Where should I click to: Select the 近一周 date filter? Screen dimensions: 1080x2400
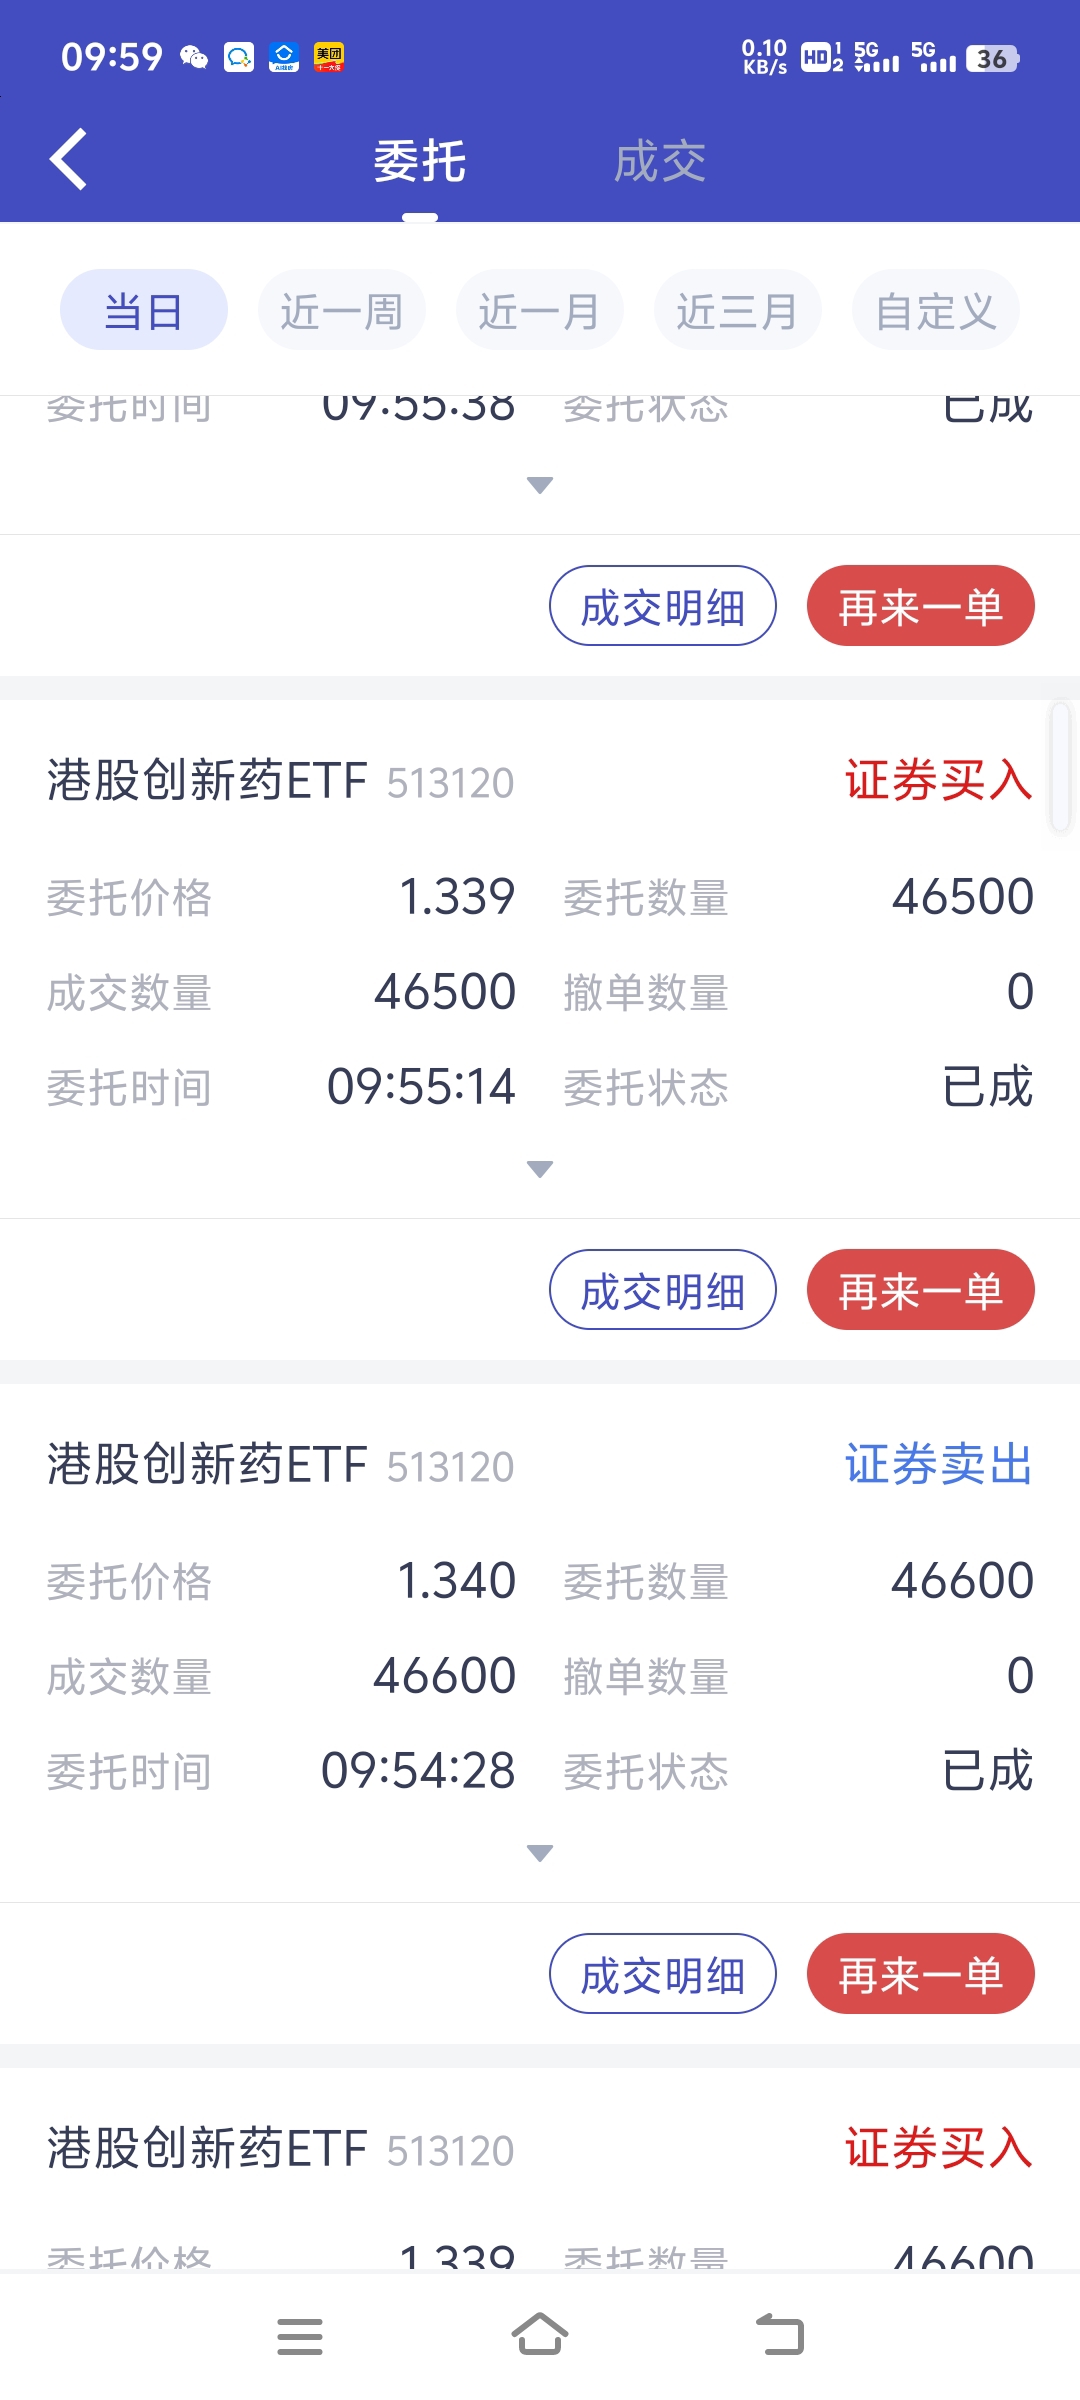coord(342,310)
